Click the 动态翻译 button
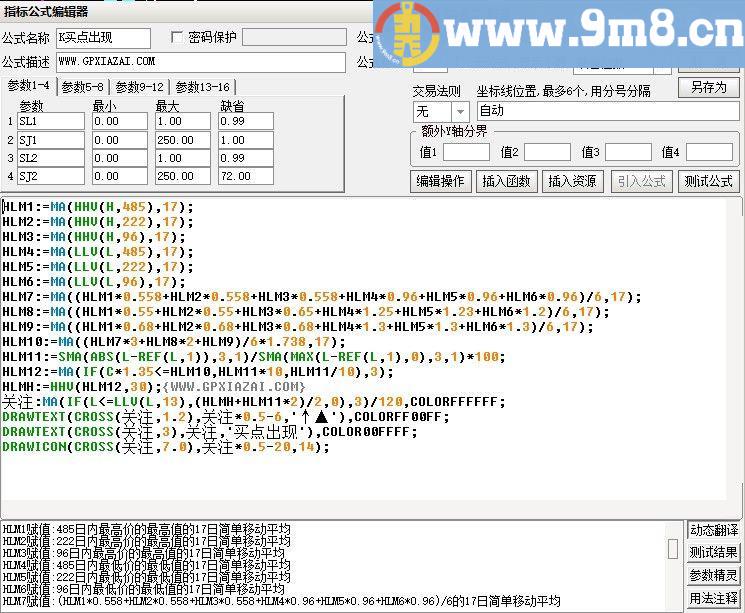The height and width of the screenshot is (613, 745). (714, 530)
